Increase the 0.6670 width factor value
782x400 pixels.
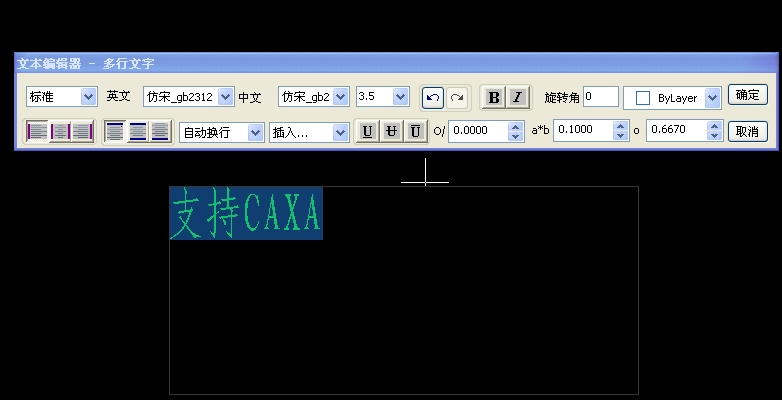pyautogui.click(x=715, y=126)
